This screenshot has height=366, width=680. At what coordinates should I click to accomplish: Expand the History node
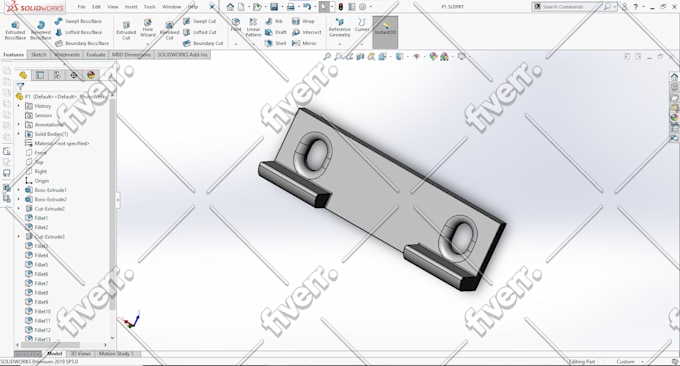tap(19, 106)
